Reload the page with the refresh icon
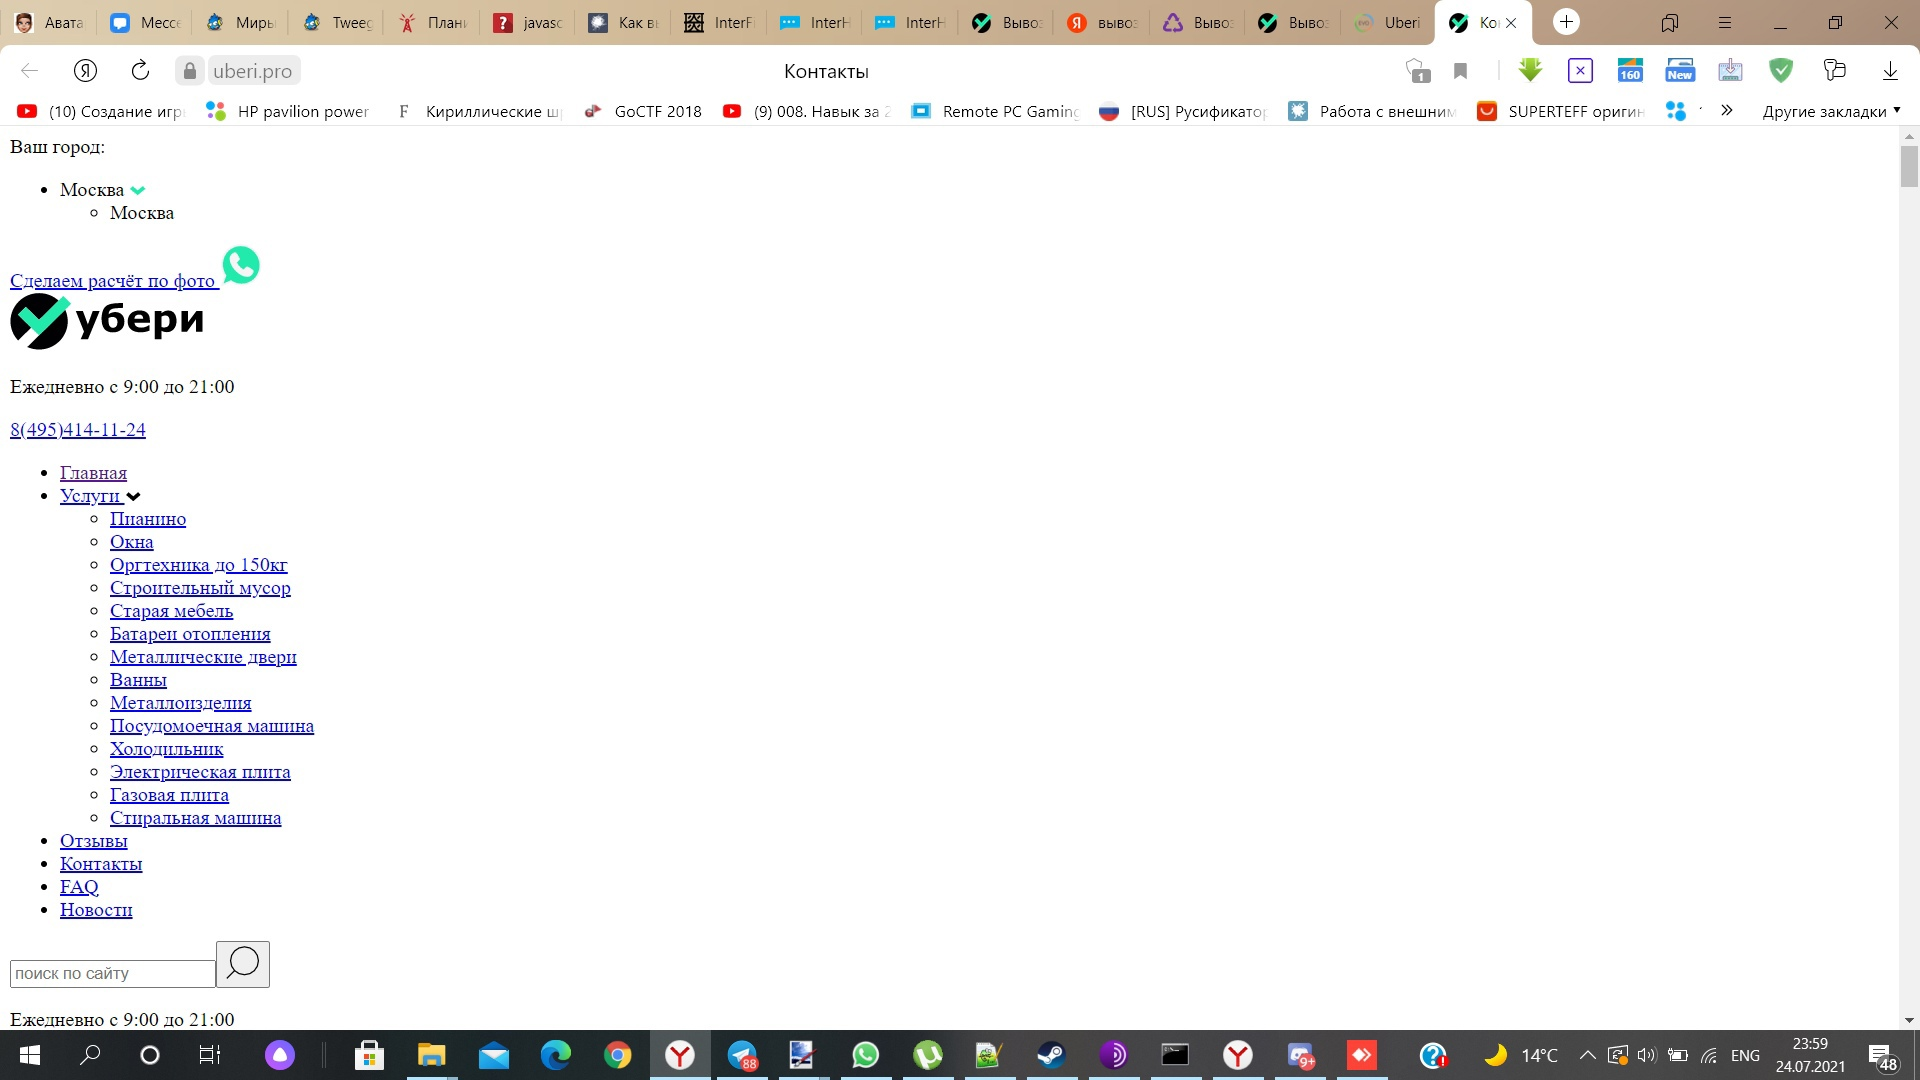 pos(140,70)
